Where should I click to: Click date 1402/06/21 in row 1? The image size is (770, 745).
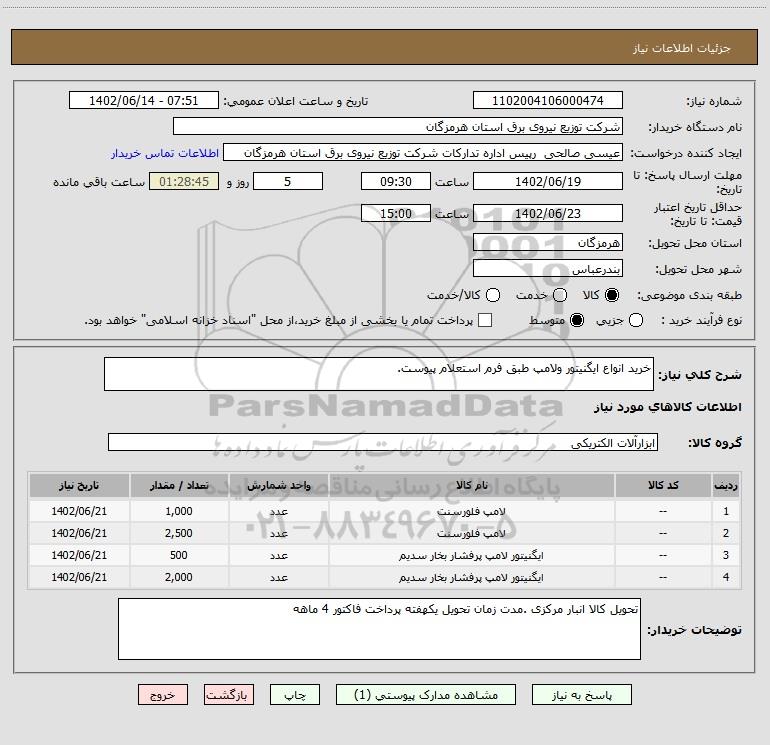[79, 511]
